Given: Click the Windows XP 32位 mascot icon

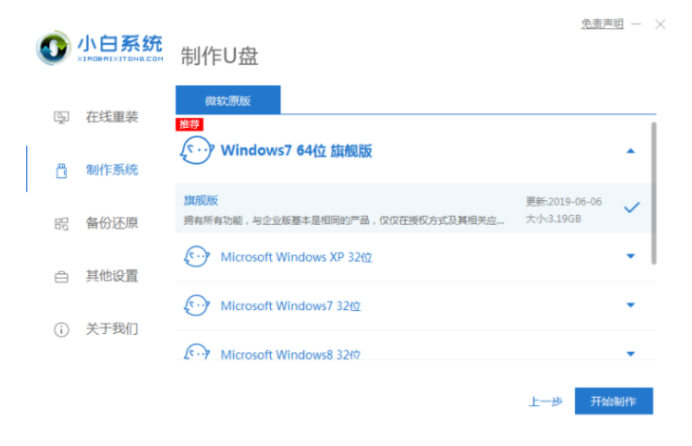Looking at the screenshot, I should [196, 257].
